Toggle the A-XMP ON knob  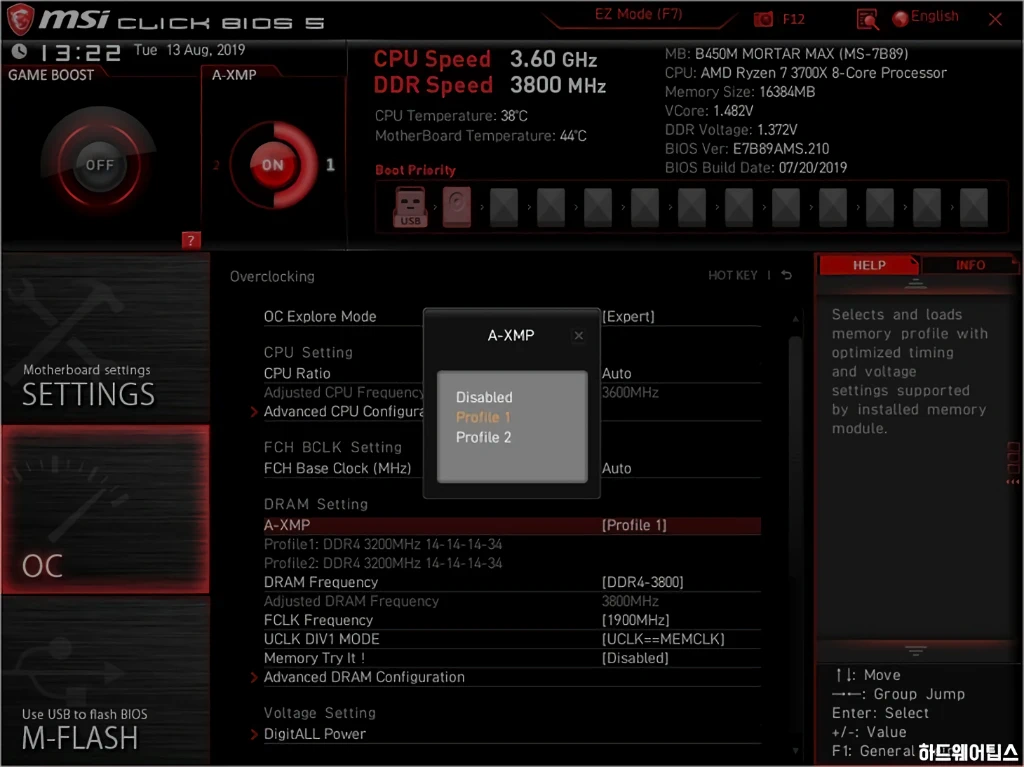tap(273, 165)
